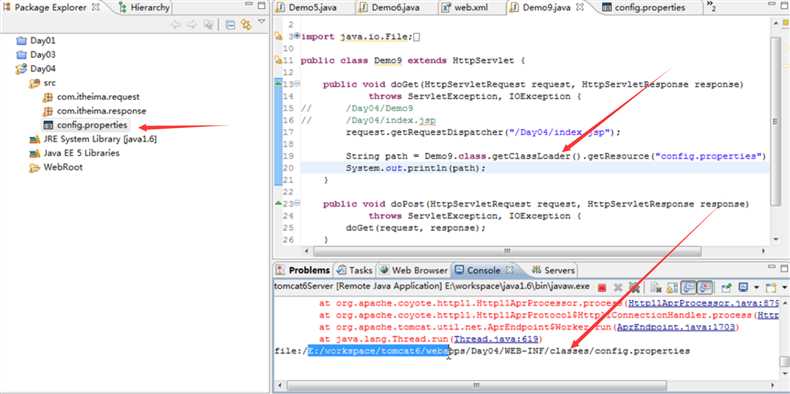Minimize the editor area
This screenshot has width=790, height=394.
point(771,5)
